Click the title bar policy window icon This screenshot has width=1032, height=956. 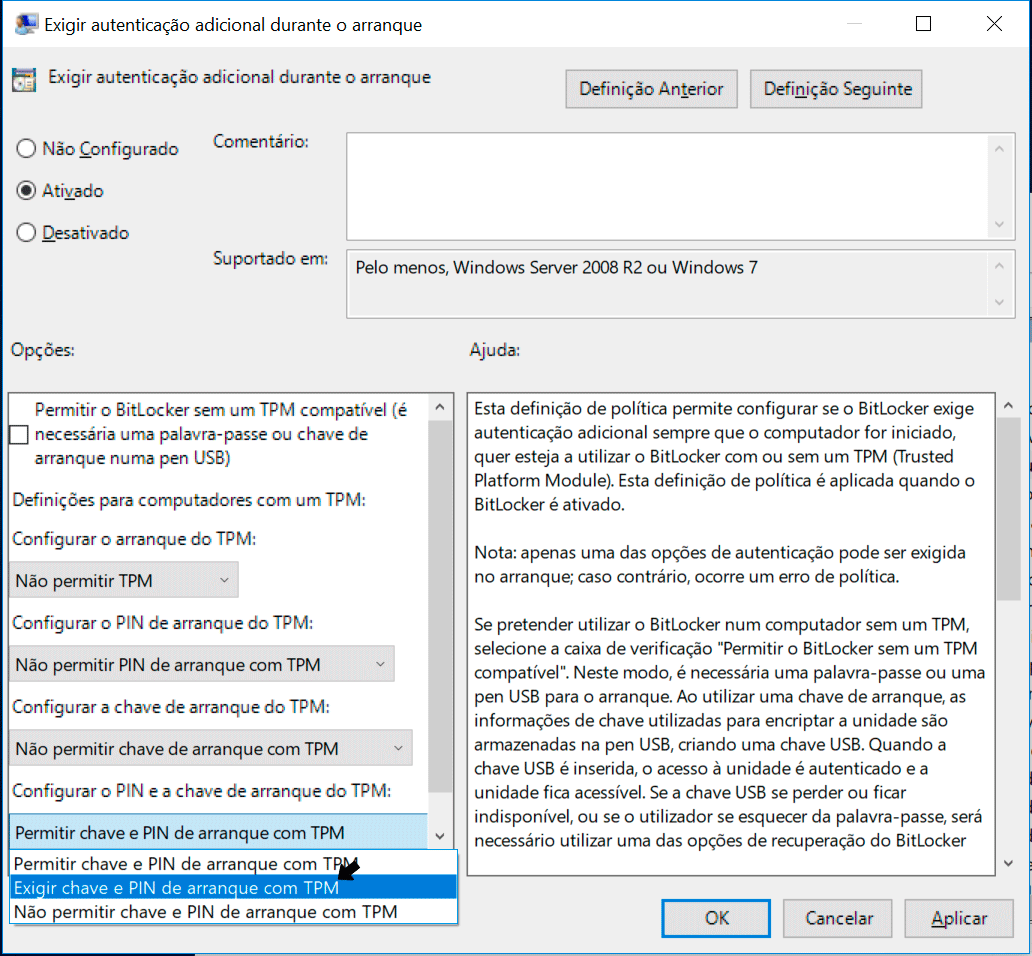(26, 24)
